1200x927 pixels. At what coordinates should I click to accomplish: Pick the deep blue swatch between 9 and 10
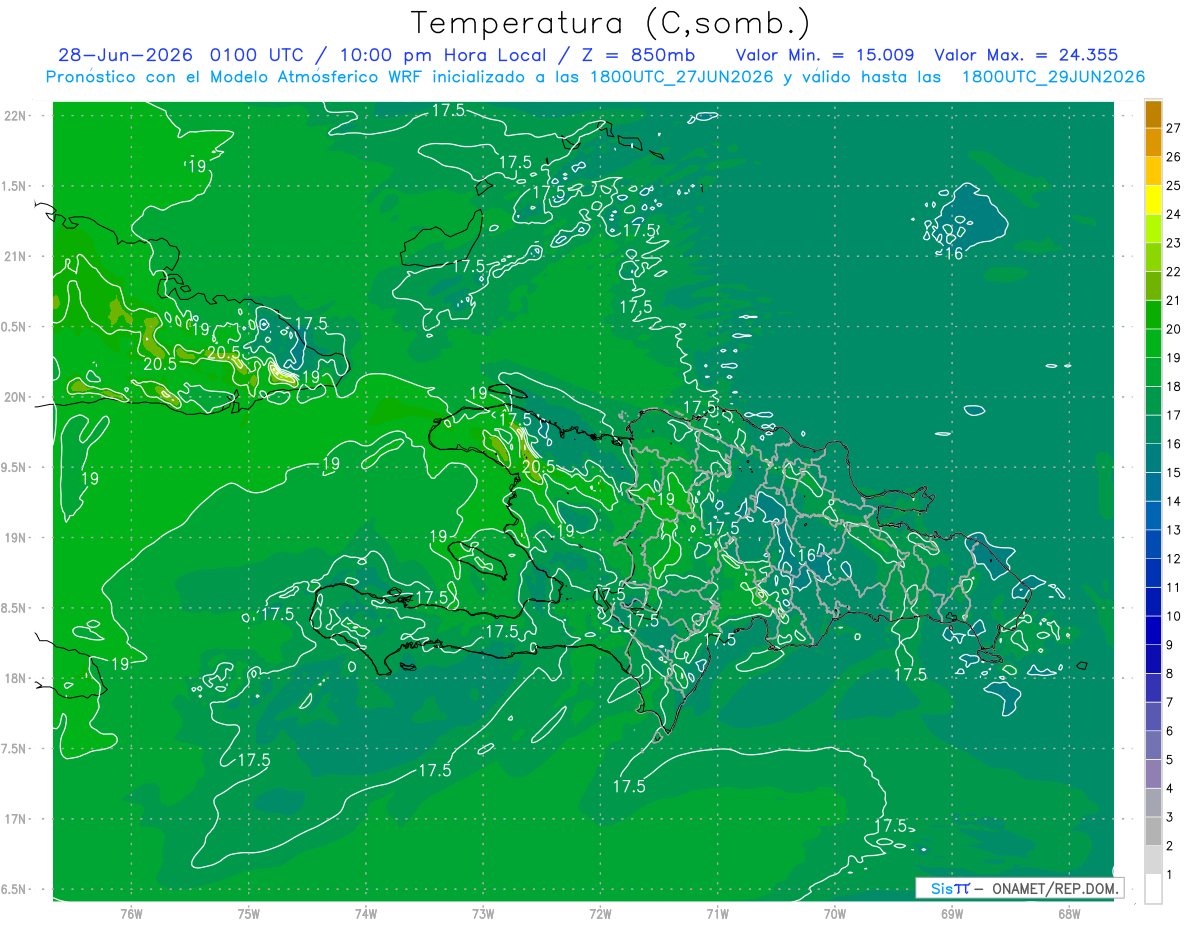(x=1153, y=630)
